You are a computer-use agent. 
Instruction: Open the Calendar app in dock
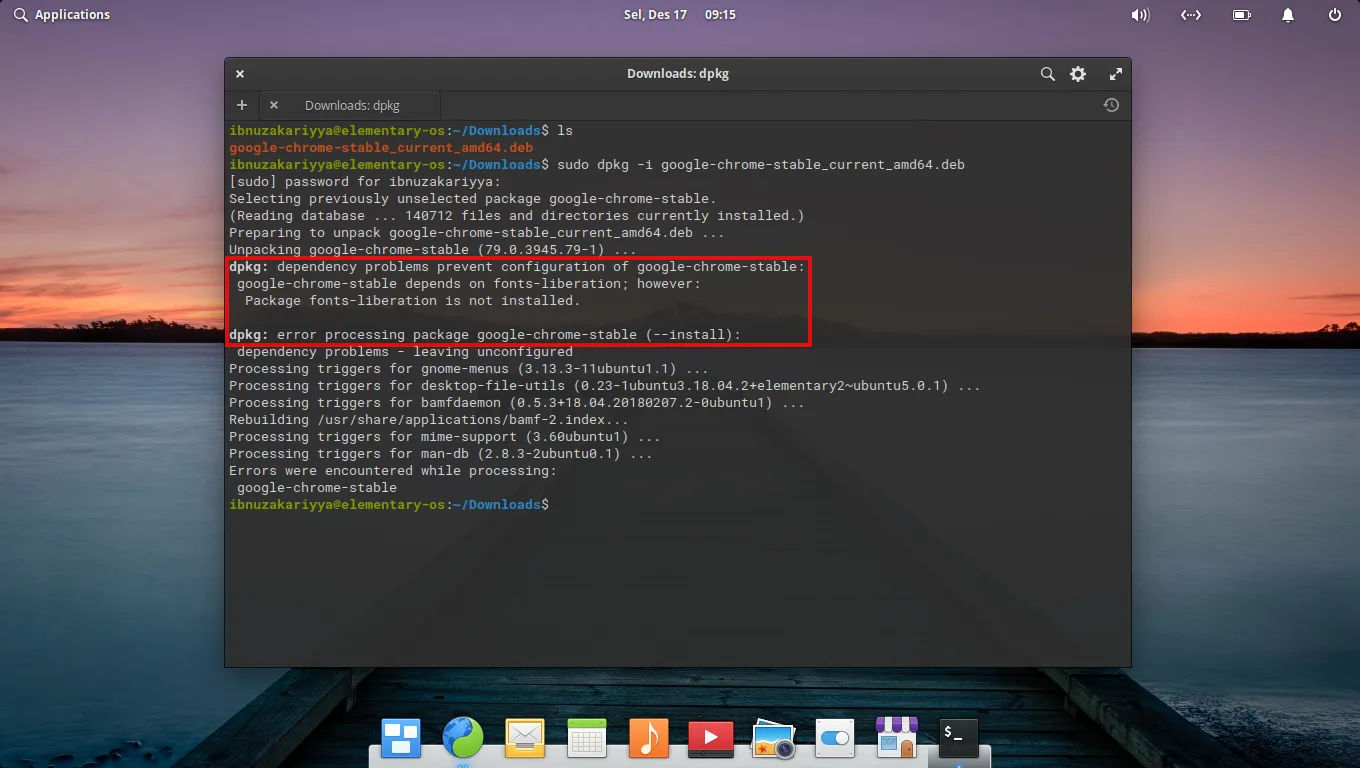click(586, 739)
